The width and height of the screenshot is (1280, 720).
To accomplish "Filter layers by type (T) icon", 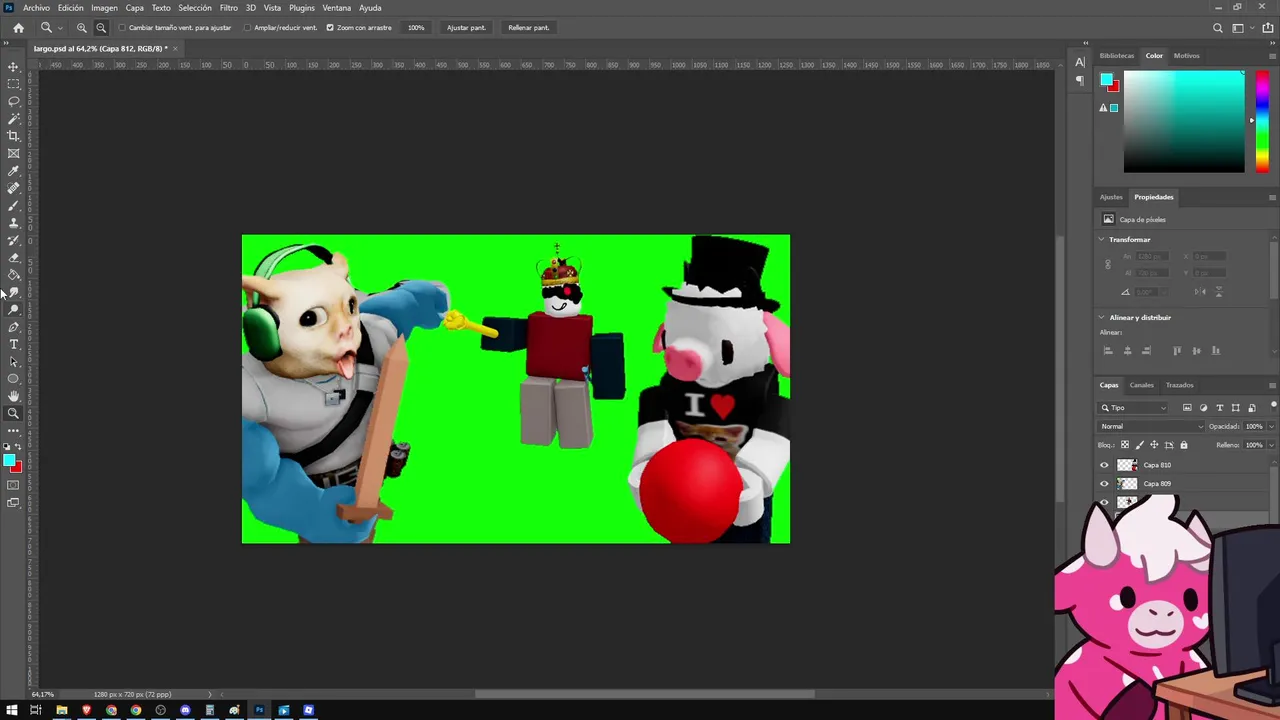I will pyautogui.click(x=1219, y=408).
